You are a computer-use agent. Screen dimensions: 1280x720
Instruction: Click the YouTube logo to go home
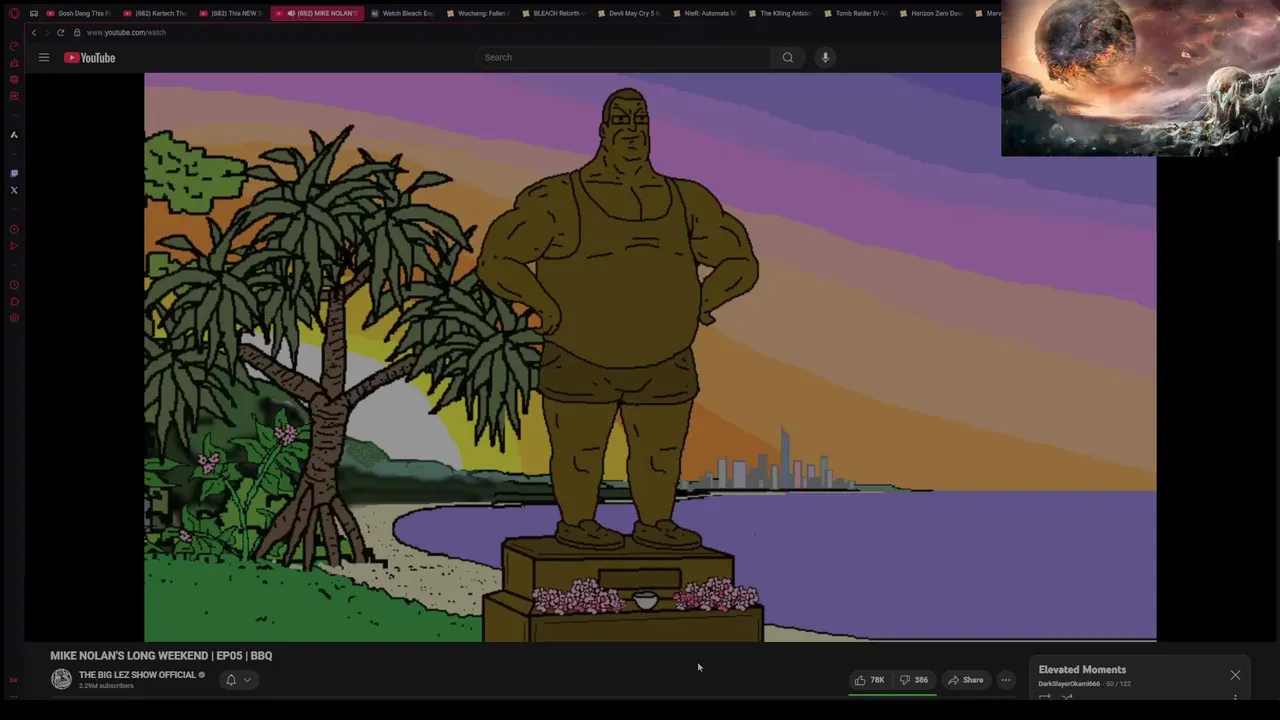[90, 57]
